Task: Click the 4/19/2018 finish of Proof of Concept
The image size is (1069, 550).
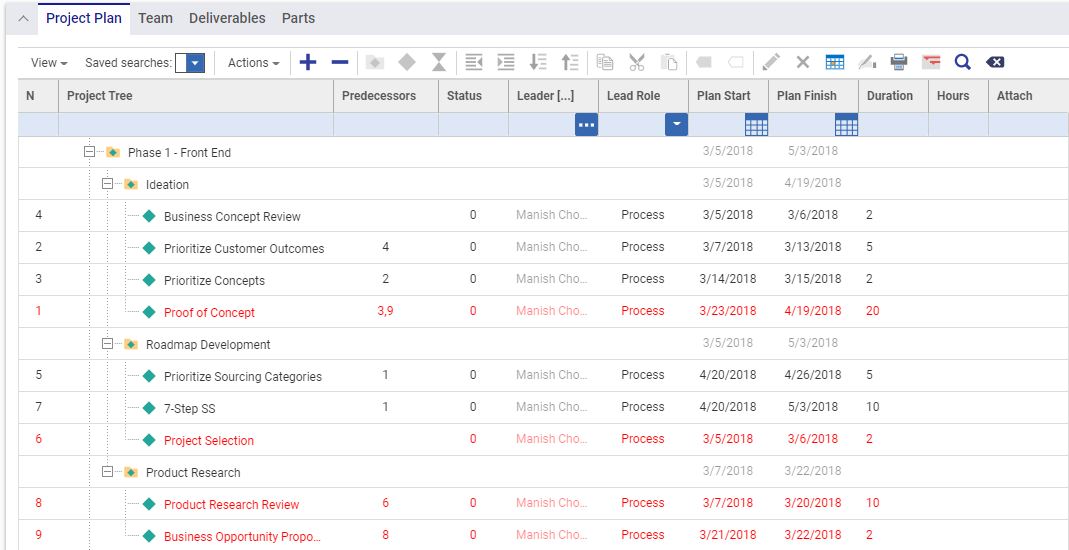Action: tap(813, 311)
